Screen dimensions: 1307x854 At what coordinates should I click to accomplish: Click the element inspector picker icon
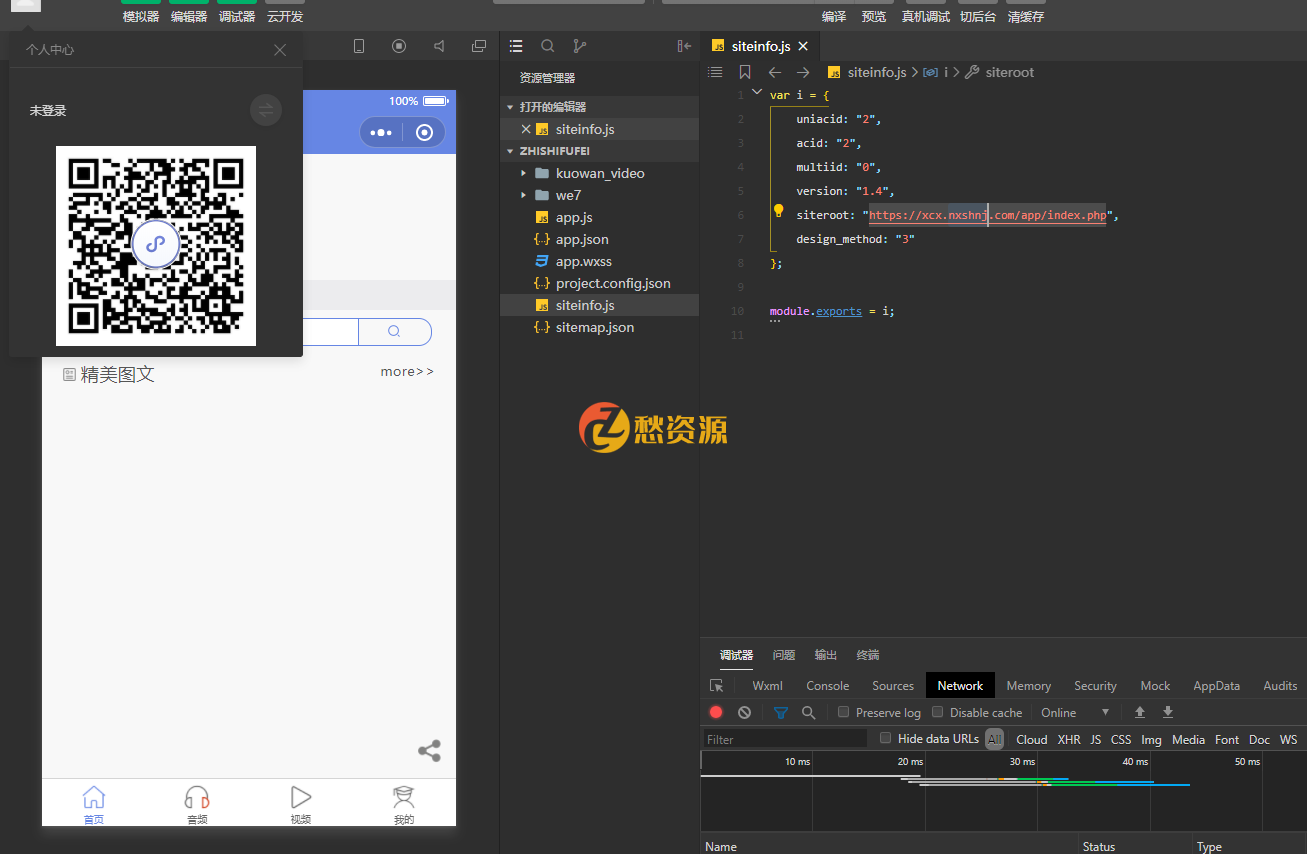tap(717, 686)
